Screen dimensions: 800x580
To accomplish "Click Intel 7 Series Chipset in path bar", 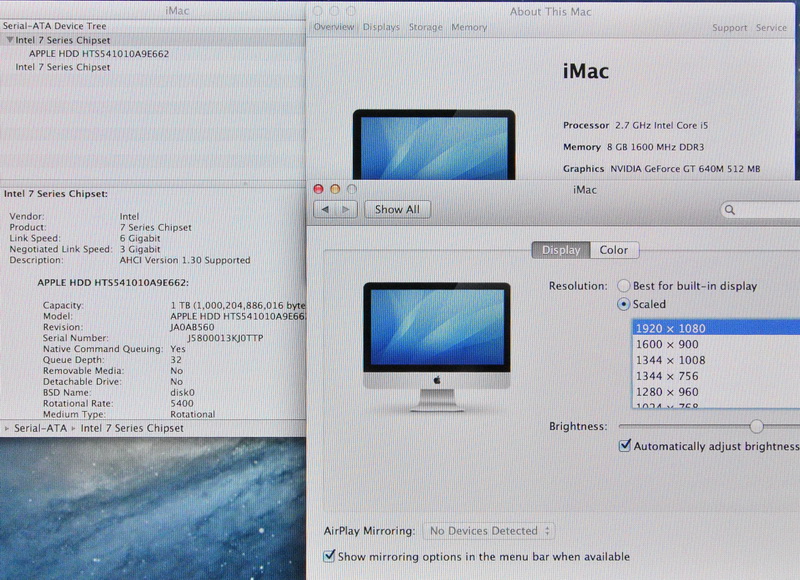I will click(132, 428).
